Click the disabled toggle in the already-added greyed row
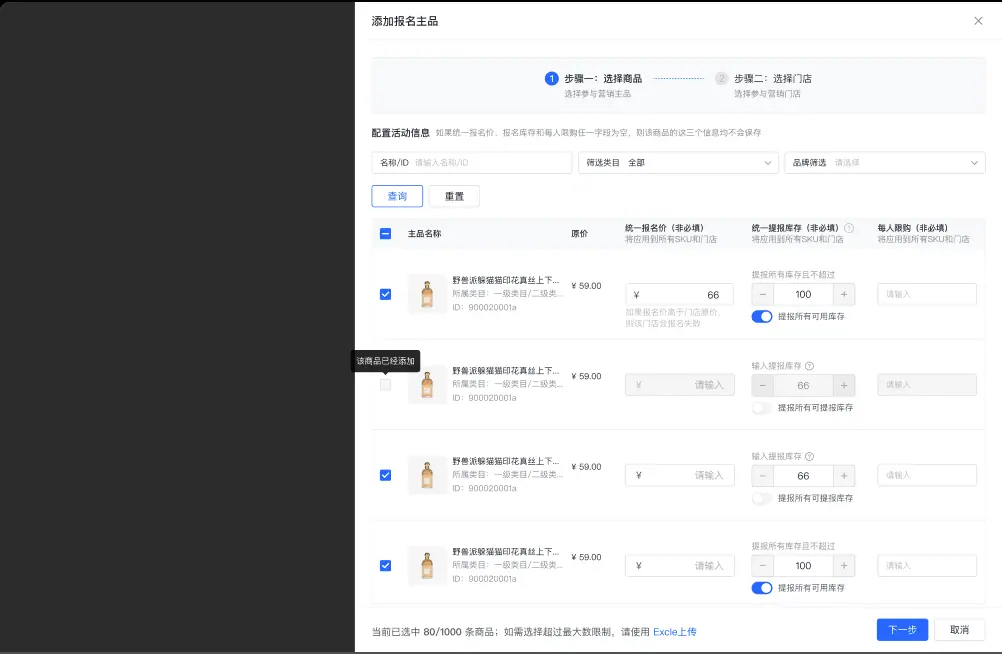1002x654 pixels. (x=762, y=408)
